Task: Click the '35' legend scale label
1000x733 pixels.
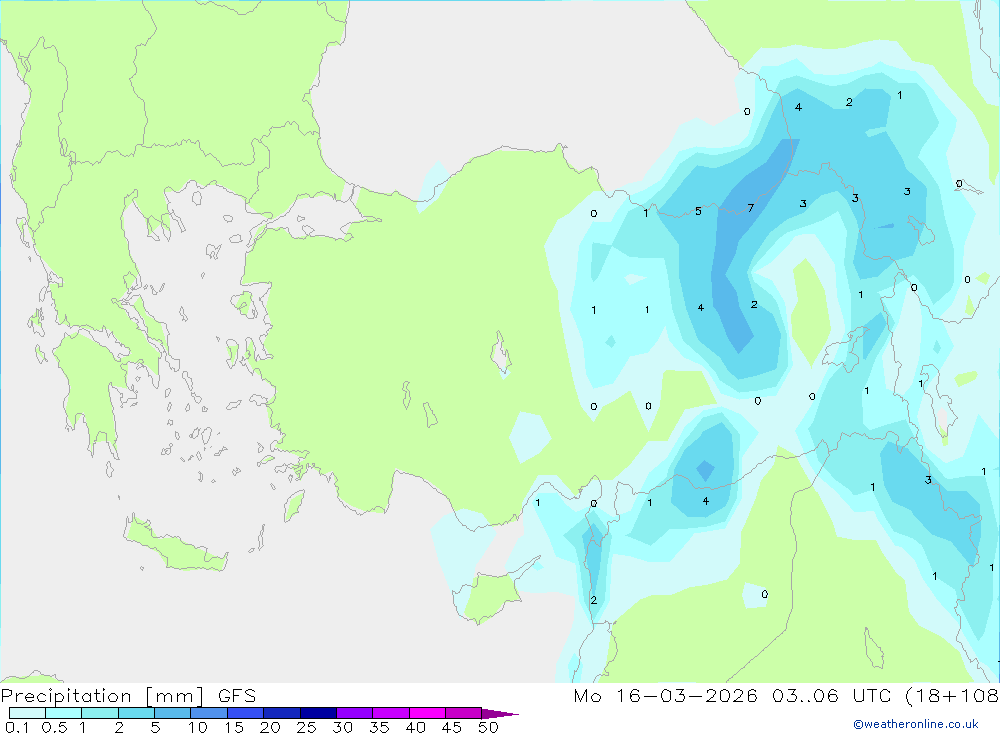Action: point(379,727)
